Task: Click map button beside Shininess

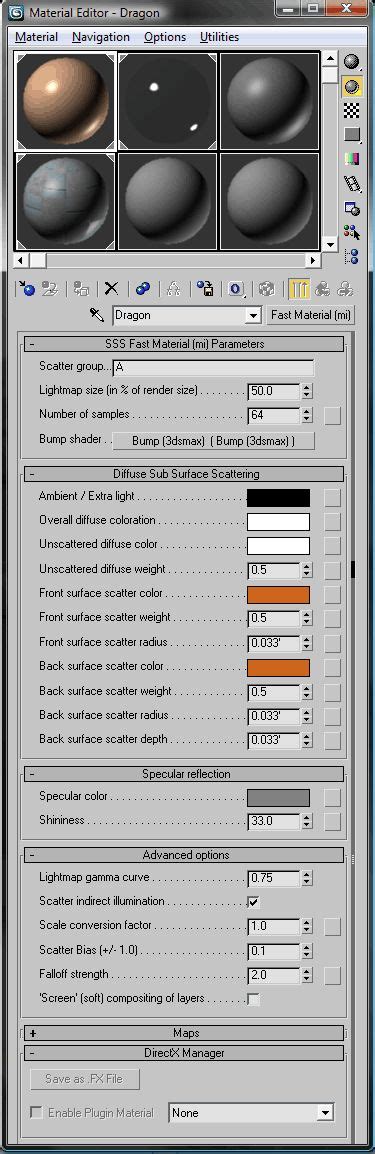Action: 332,821
